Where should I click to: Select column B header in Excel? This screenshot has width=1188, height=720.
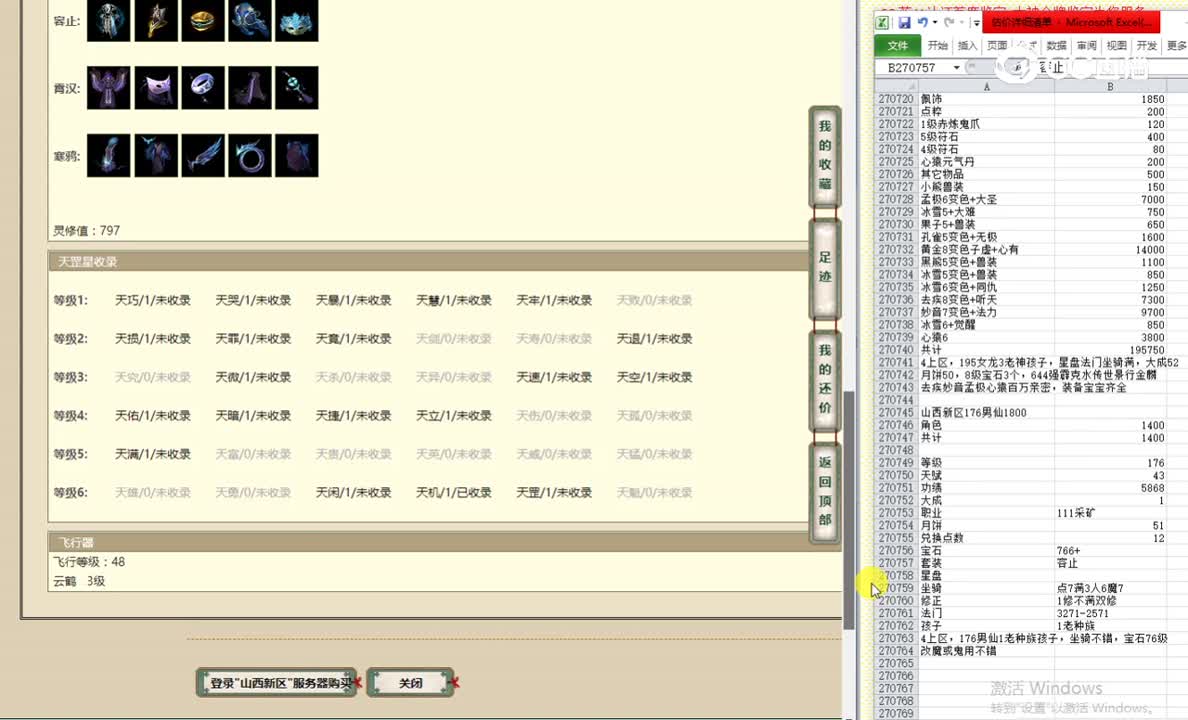point(1110,86)
